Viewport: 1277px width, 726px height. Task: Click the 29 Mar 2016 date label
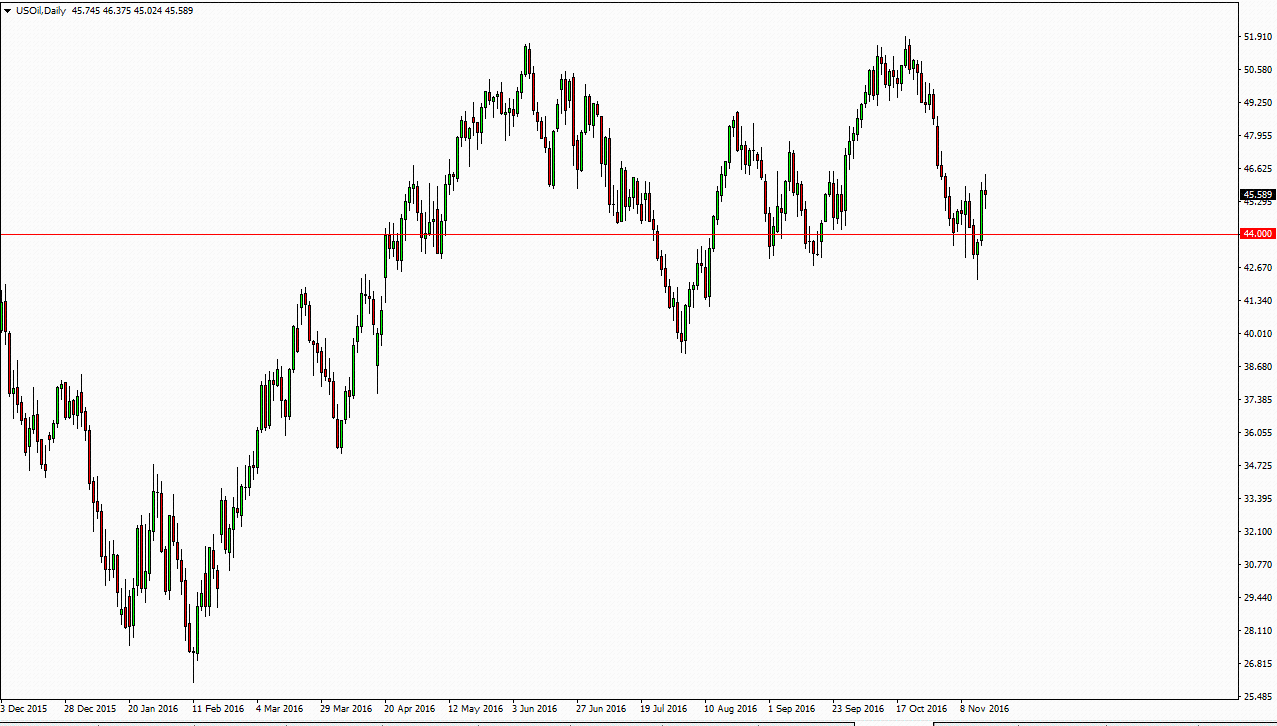click(x=346, y=709)
